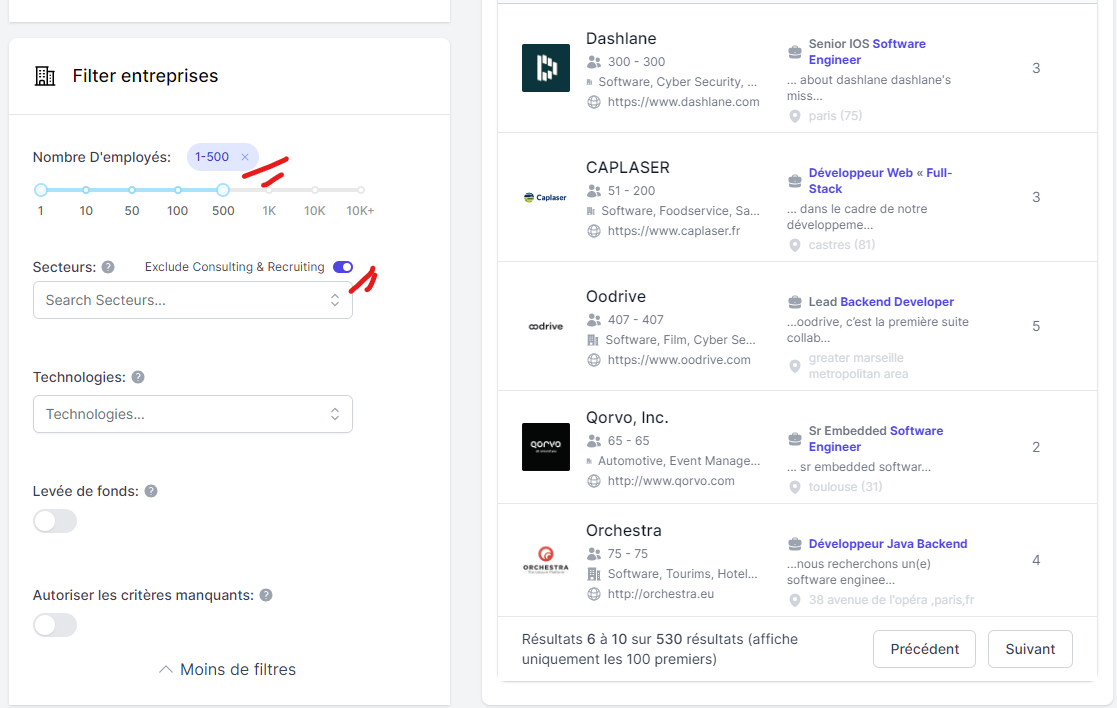1117x708 pixels.
Task: Click briefcase icon beside Développeur Java Backend
Action: 794,544
